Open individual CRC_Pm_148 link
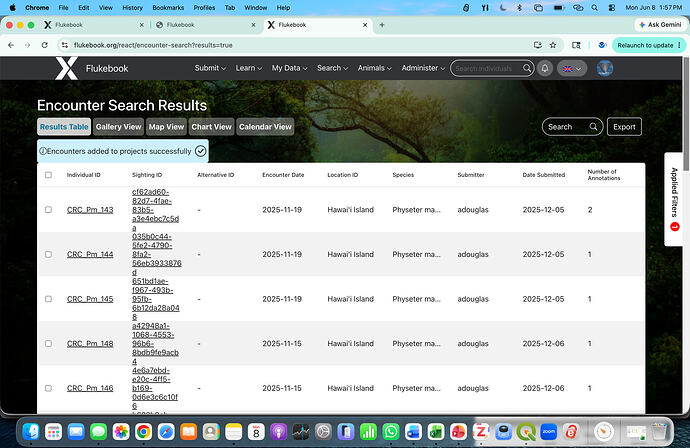 point(90,344)
